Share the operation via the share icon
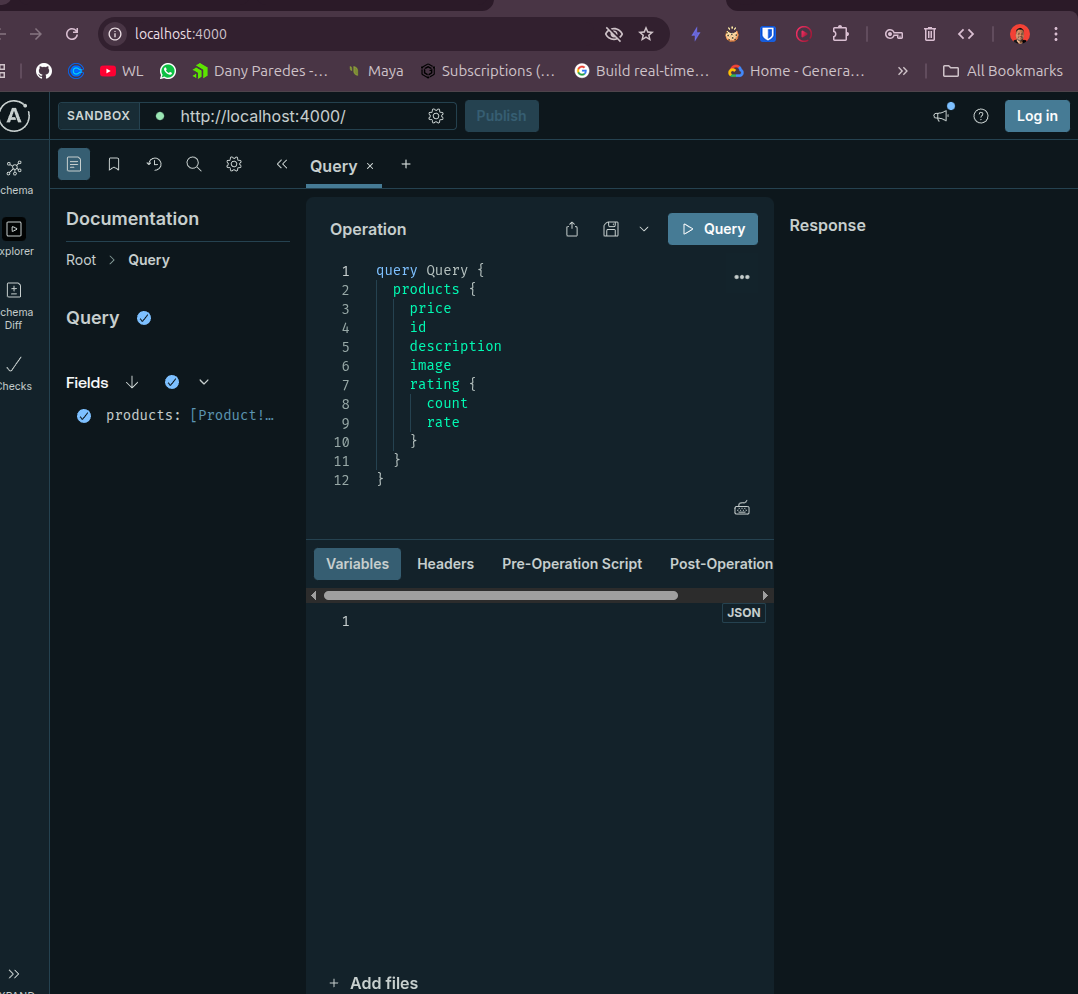Viewport: 1078px width, 994px height. 572,229
